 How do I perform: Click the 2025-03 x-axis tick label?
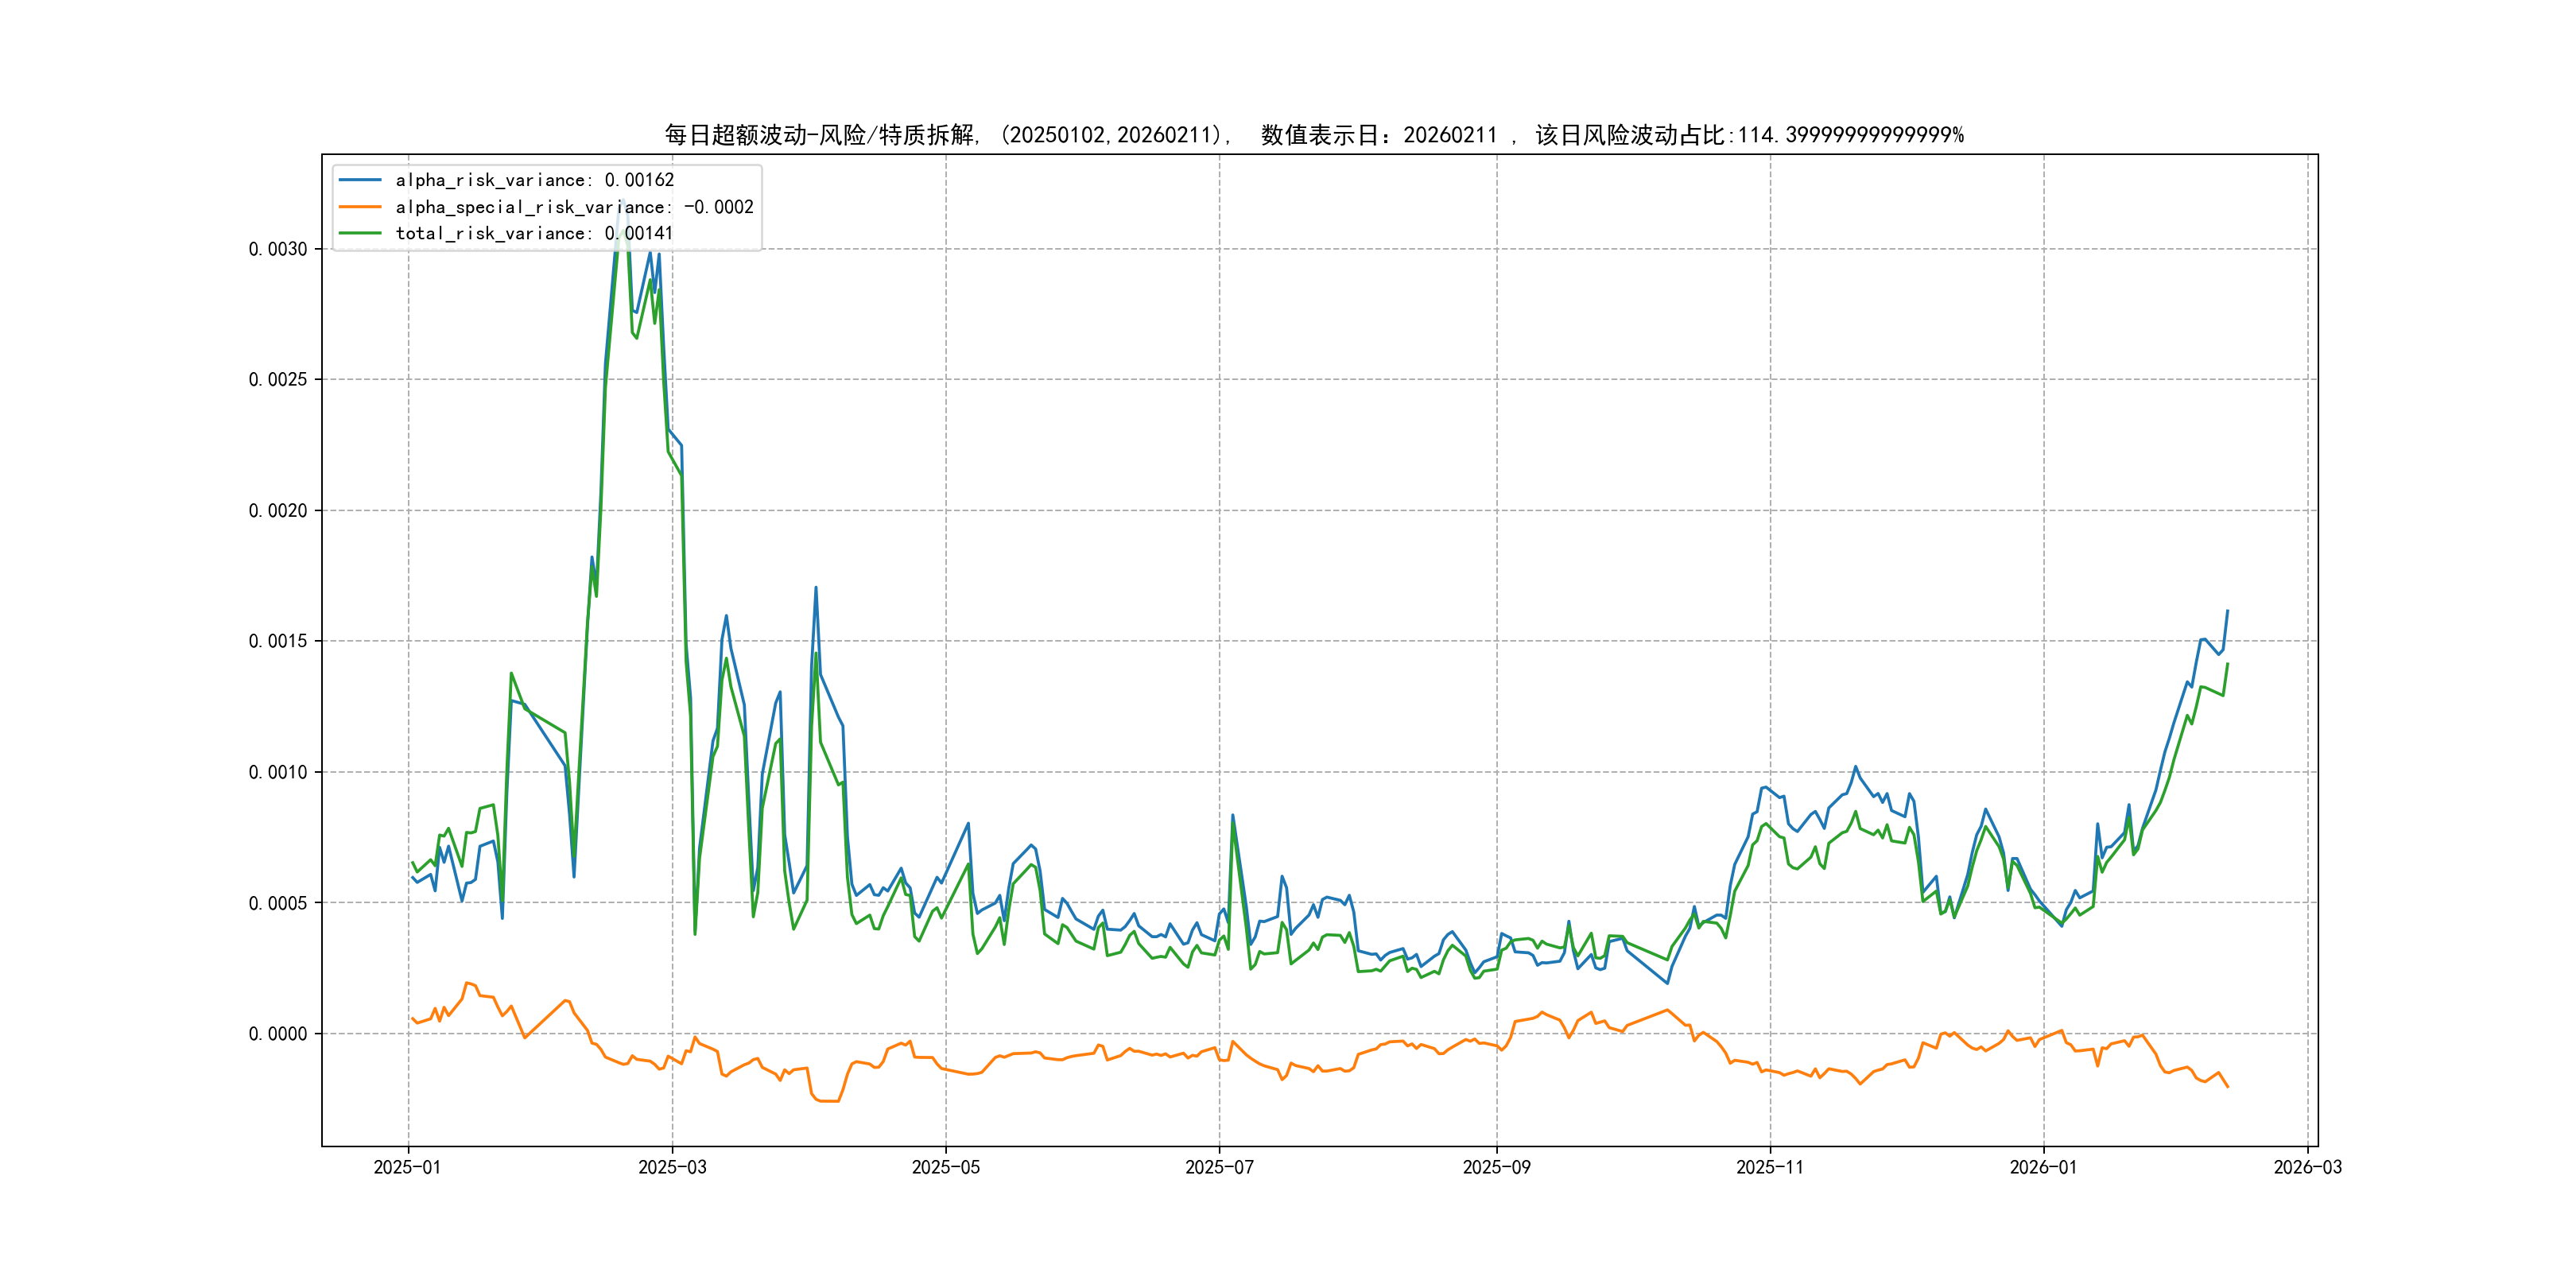pos(672,1167)
